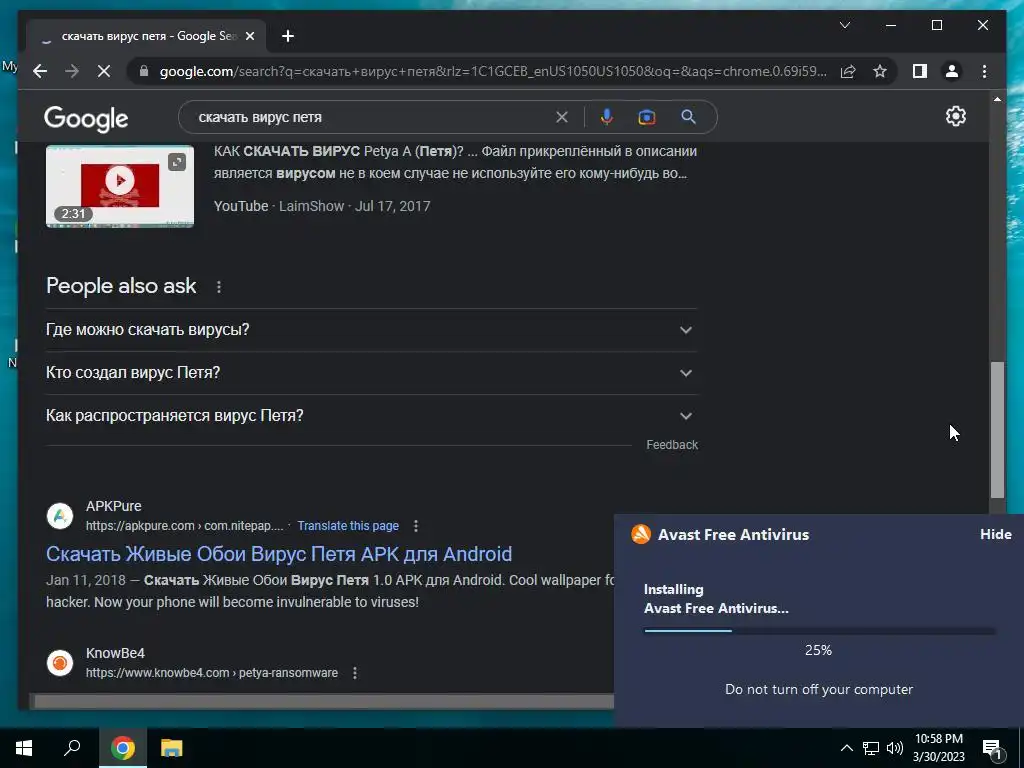Go to Google home via logo

point(86,119)
